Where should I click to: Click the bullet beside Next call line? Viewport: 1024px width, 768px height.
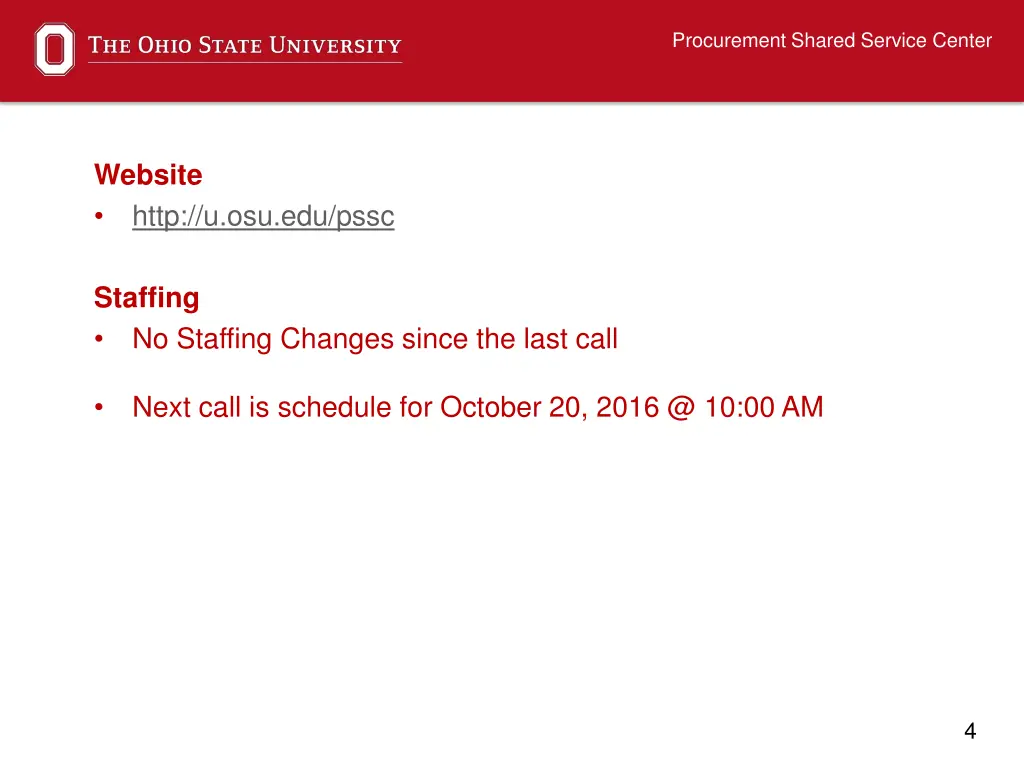(x=99, y=408)
